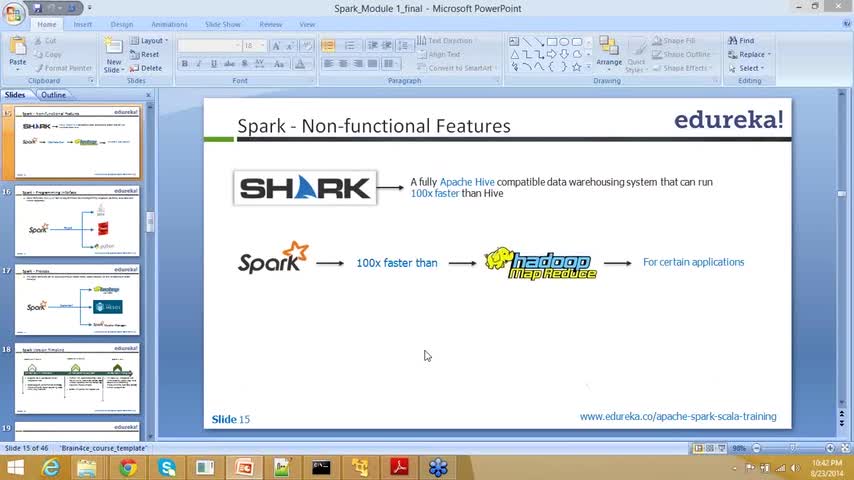Click the Find binoculars command
The height and width of the screenshot is (480, 854).
(x=742, y=41)
